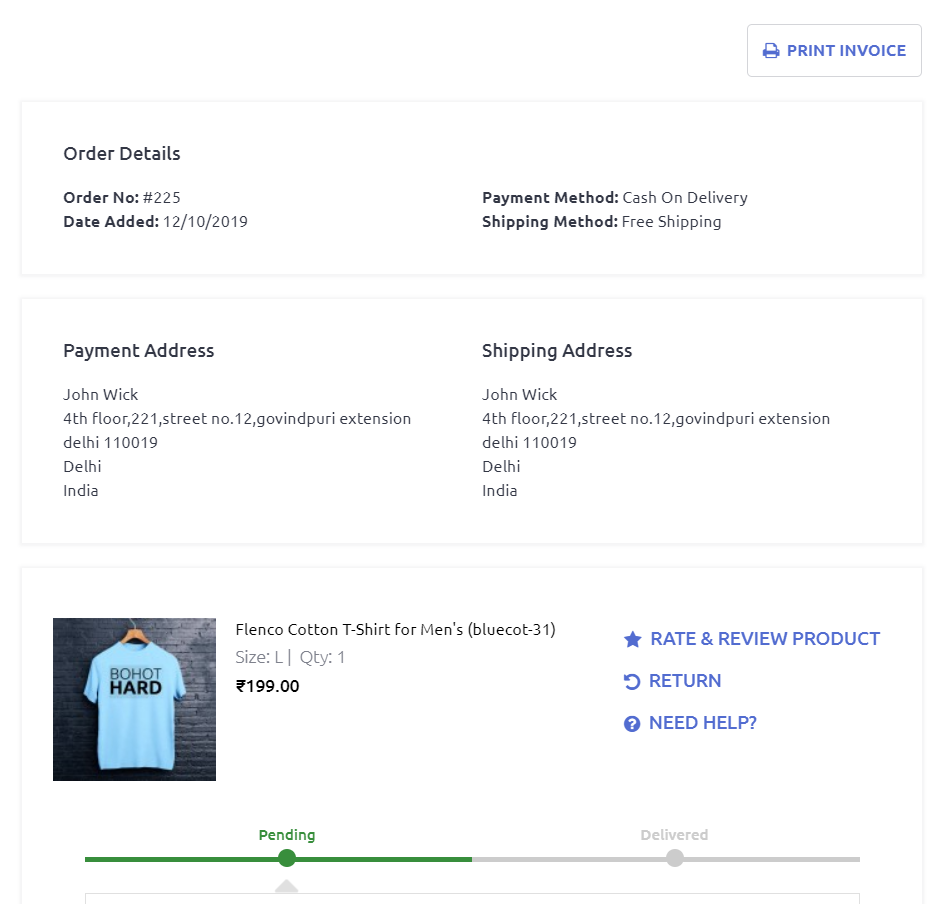Start a RETURN for this item

(684, 681)
